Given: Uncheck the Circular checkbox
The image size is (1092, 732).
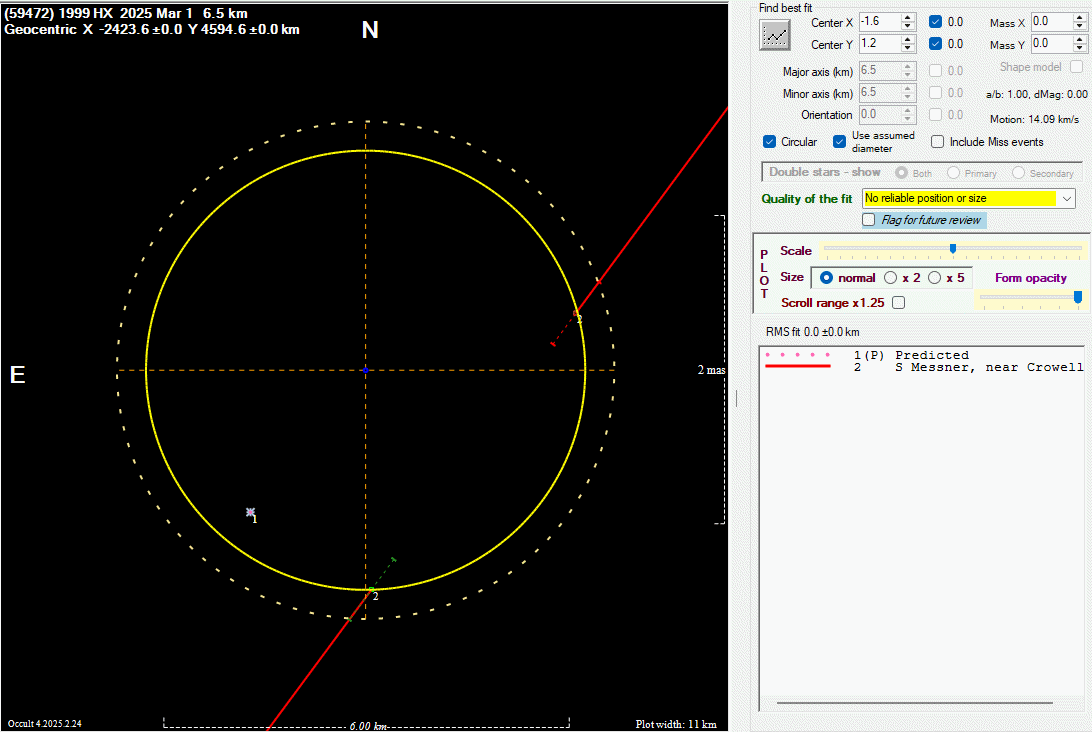Looking at the screenshot, I should point(769,142).
